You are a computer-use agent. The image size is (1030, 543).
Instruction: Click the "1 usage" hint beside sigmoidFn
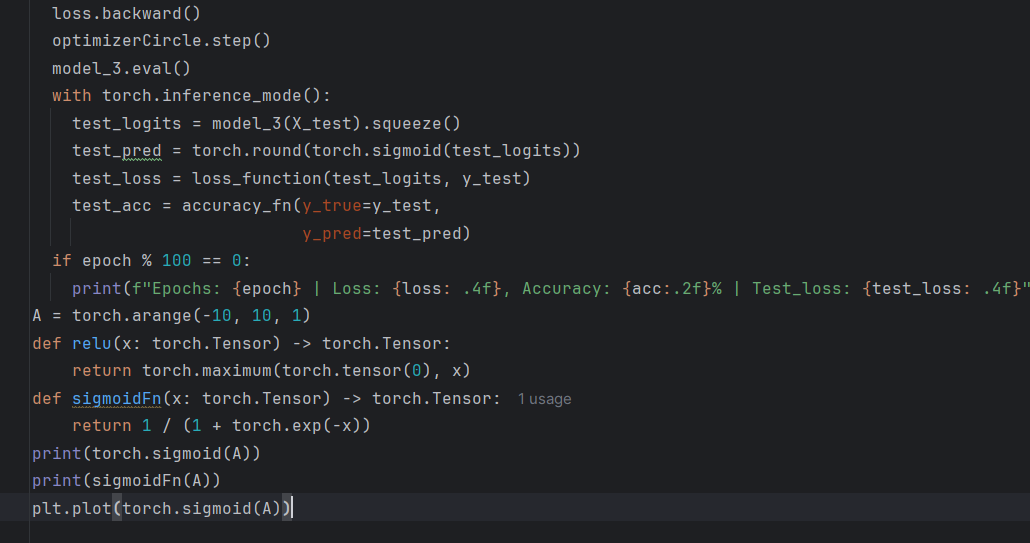click(x=544, y=399)
